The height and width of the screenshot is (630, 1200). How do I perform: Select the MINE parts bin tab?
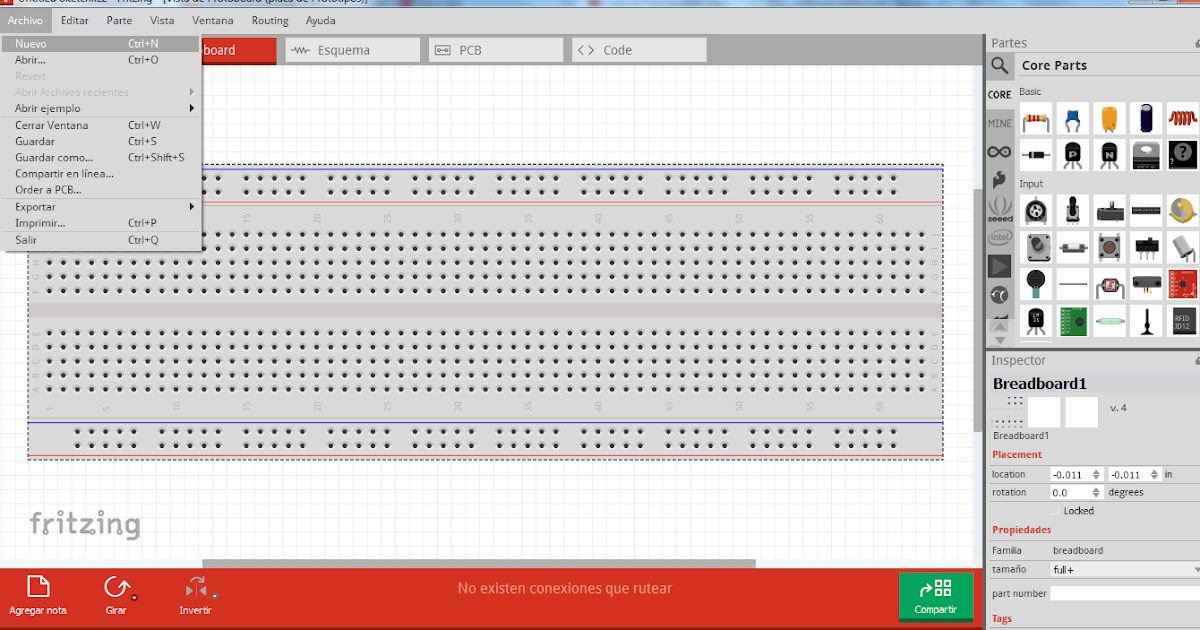coord(1000,123)
